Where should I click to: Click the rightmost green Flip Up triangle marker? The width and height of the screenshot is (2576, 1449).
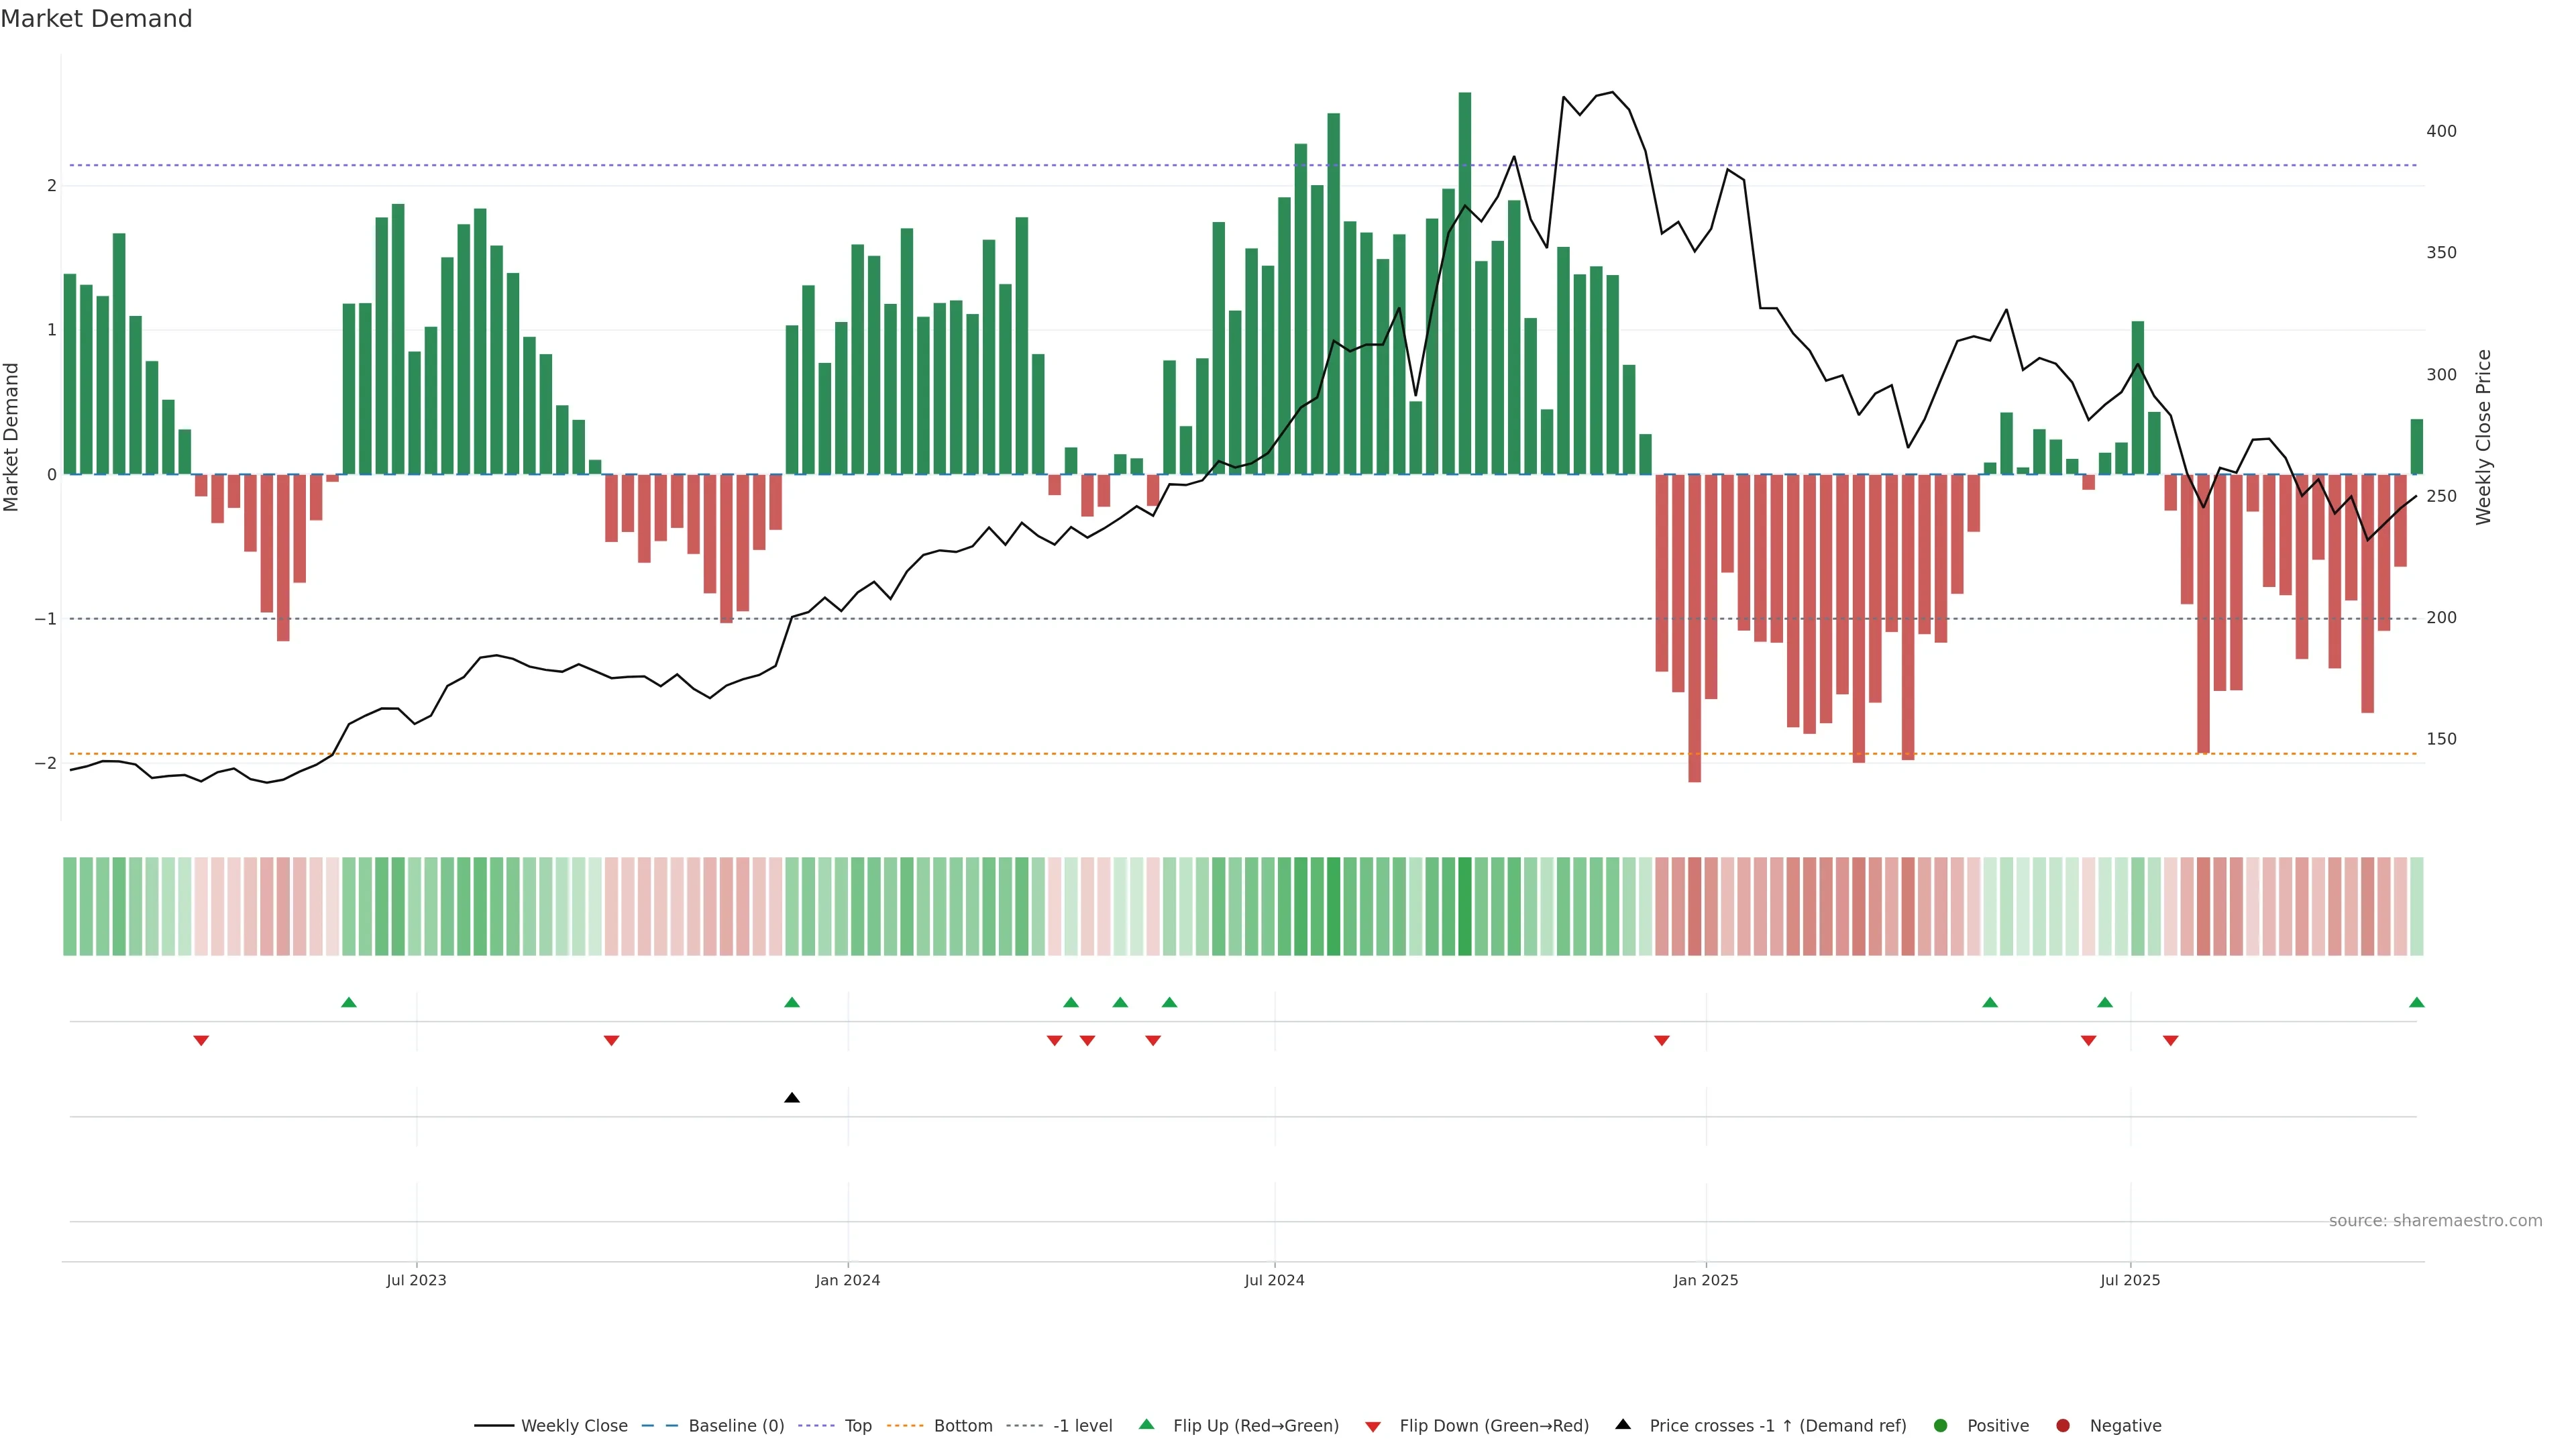click(2416, 1002)
